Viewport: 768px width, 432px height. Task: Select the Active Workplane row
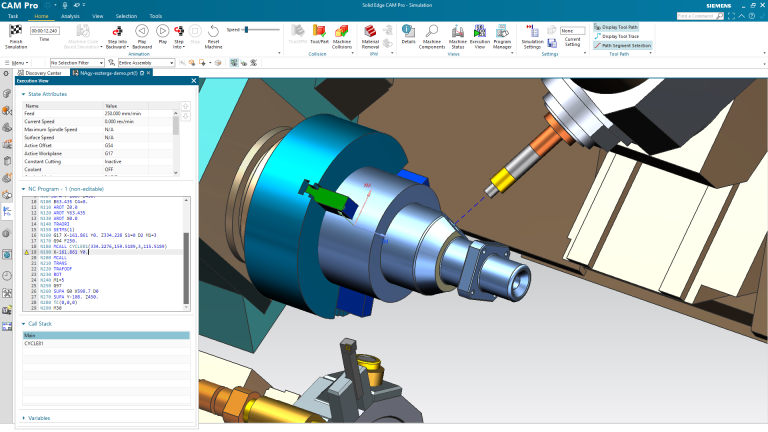pos(97,154)
